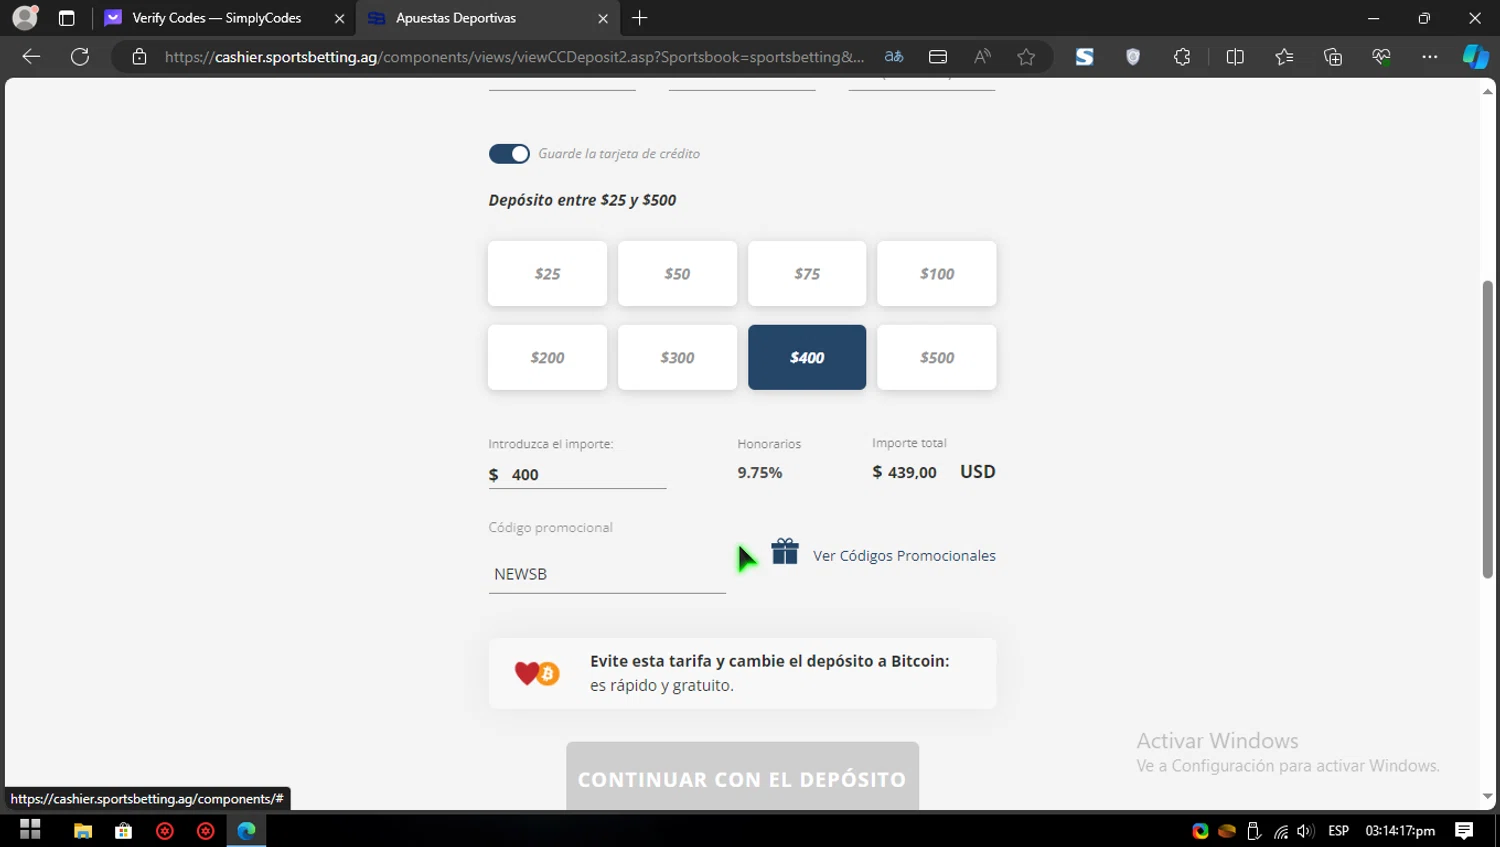Switch to the Verify Codes — SimplyCodes tab
This screenshot has height=847, width=1500.
point(216,18)
